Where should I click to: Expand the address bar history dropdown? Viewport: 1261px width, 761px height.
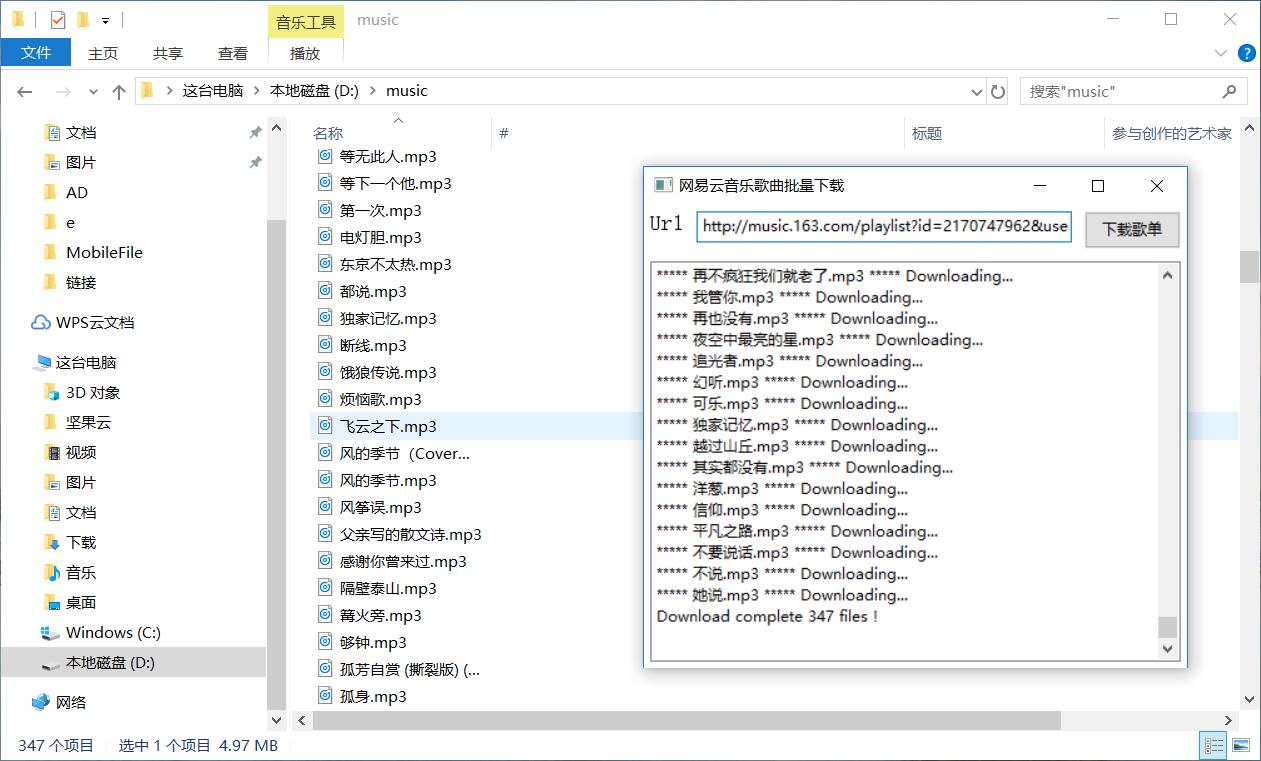tap(976, 91)
